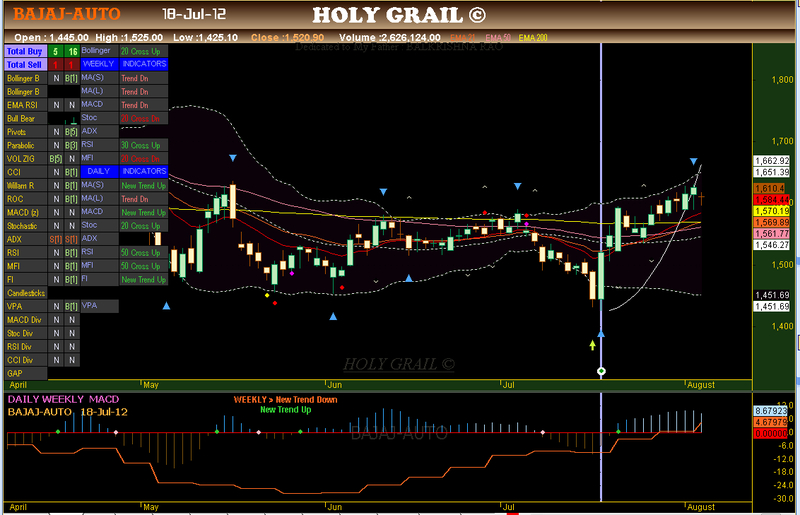Click the DAILY INDICATORS header
This screenshot has width=800, height=515.
coord(124,171)
